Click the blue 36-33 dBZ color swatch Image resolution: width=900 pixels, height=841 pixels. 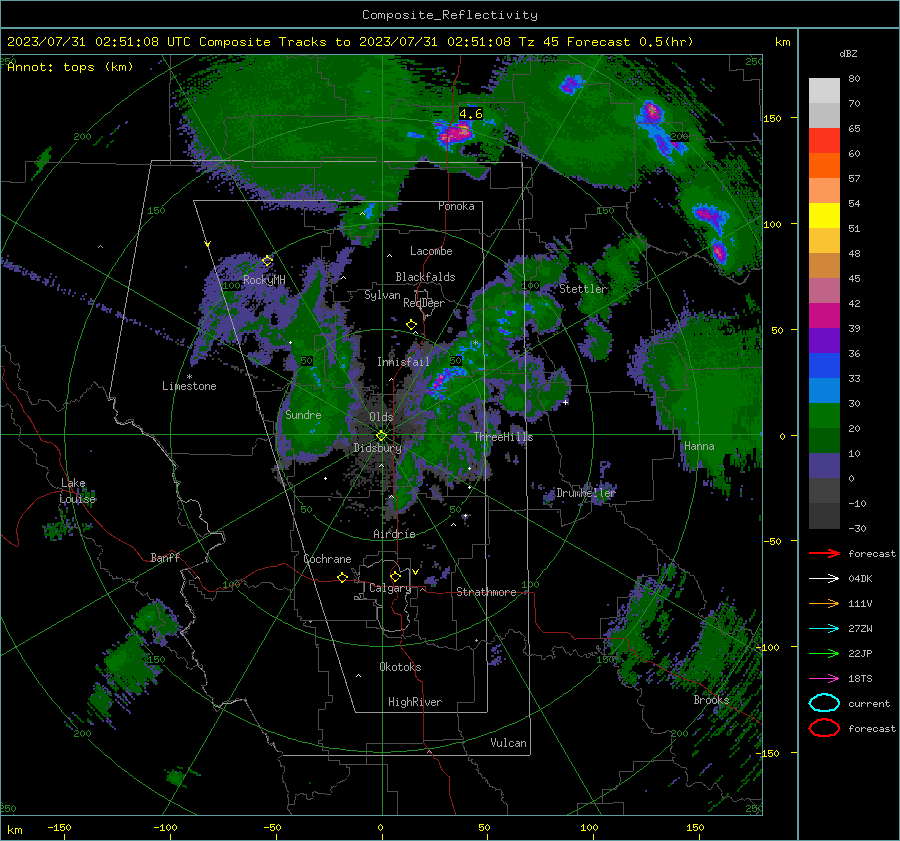[x=824, y=366]
